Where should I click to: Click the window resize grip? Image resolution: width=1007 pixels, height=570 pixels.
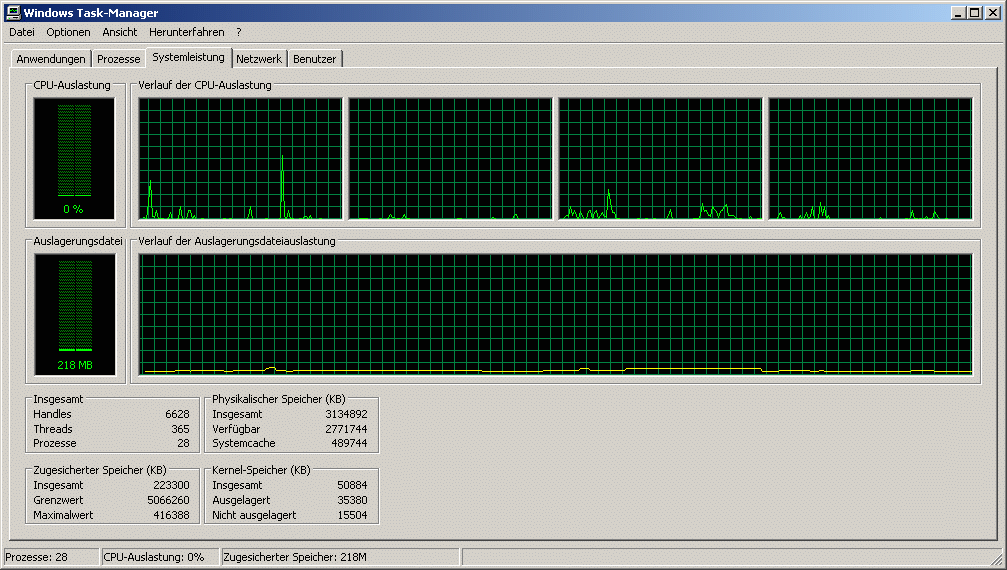coord(996,558)
